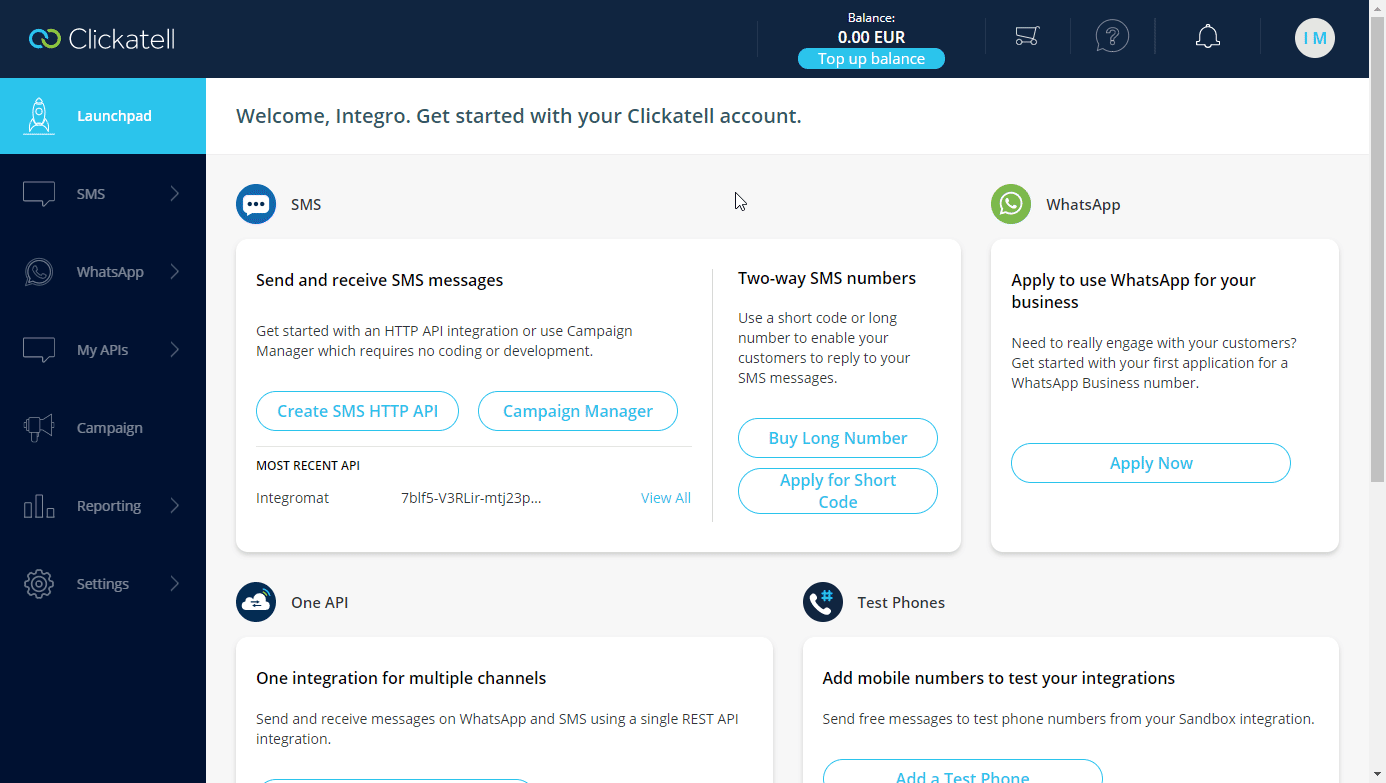Viewport: 1386px width, 783px height.
Task: Click the page vertical scrollbar
Action: coord(1377,250)
